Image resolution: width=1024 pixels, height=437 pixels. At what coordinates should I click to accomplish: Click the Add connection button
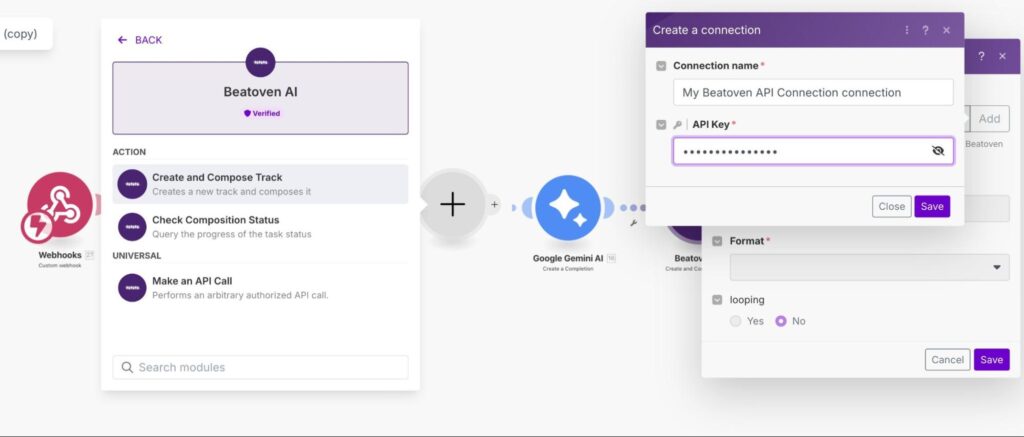click(x=989, y=119)
